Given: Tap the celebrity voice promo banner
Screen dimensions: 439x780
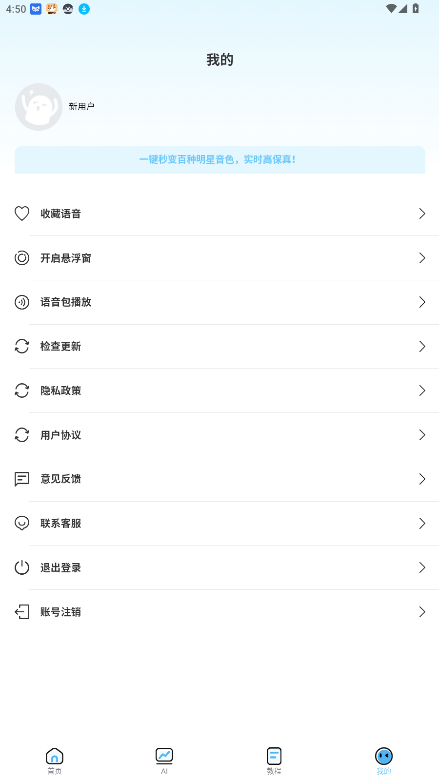Looking at the screenshot, I should pyautogui.click(x=220, y=160).
